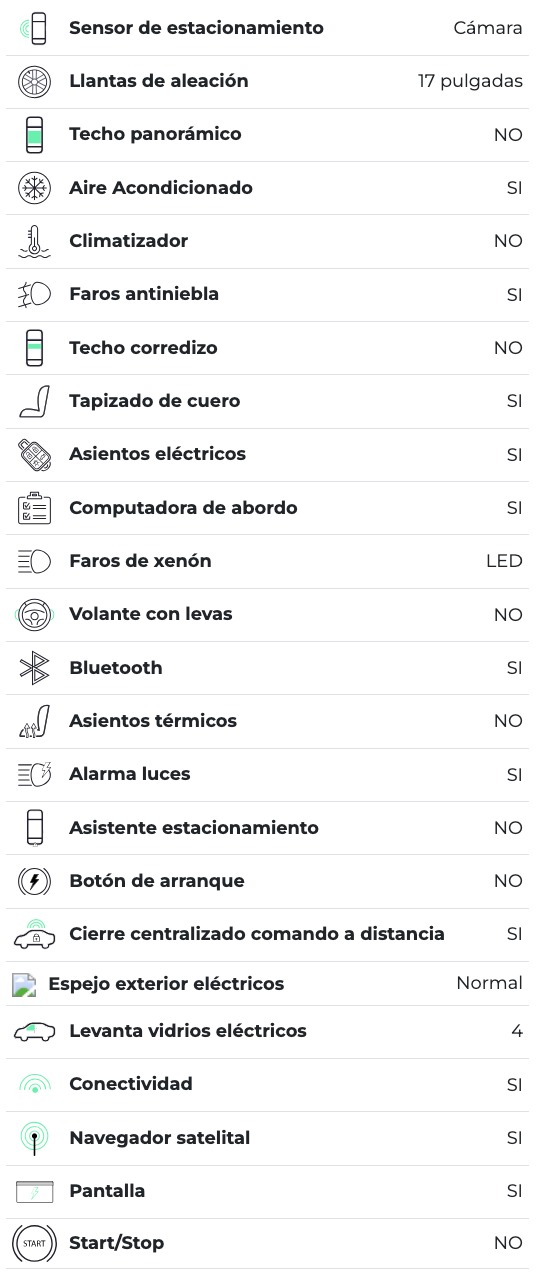This screenshot has height=1286, width=550.
Task: Click the Cámara value for parking sensor
Action: tap(488, 28)
